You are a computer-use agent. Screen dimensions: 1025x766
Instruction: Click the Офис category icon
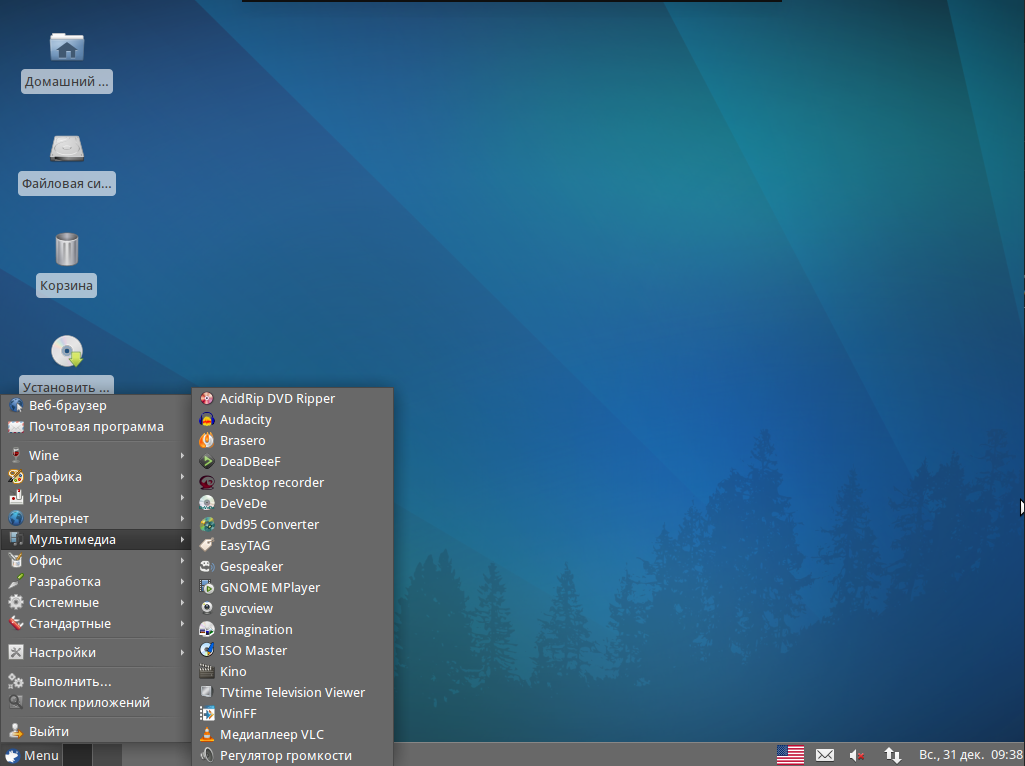click(x=16, y=560)
